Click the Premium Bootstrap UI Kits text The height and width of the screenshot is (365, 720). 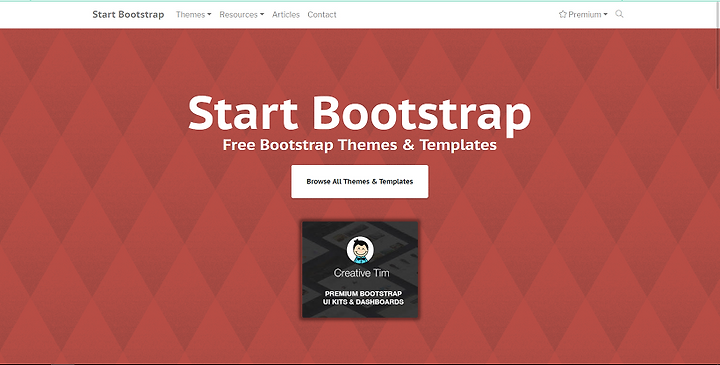(363, 298)
